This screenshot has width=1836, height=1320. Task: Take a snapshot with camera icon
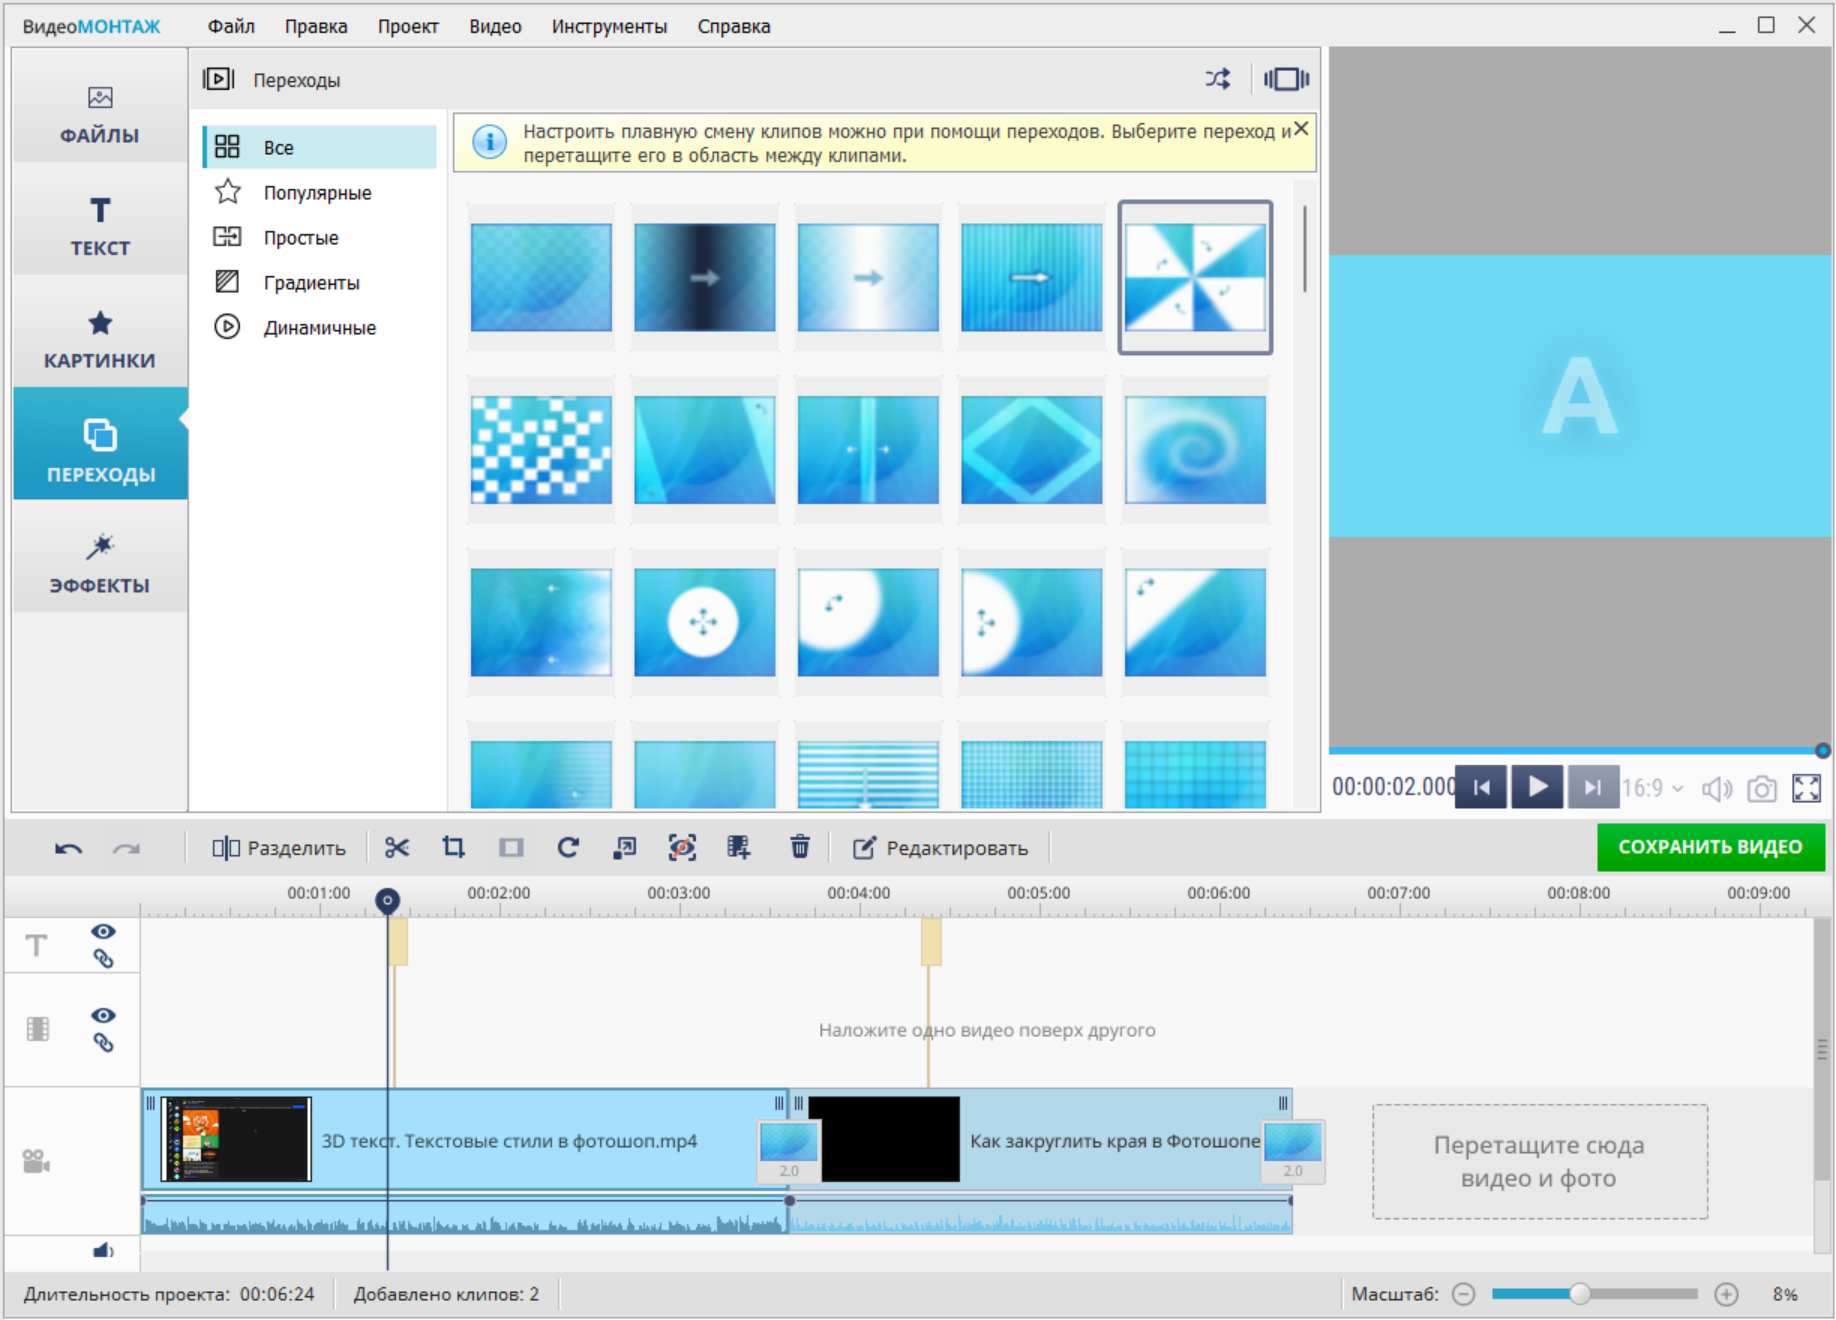(x=1761, y=789)
